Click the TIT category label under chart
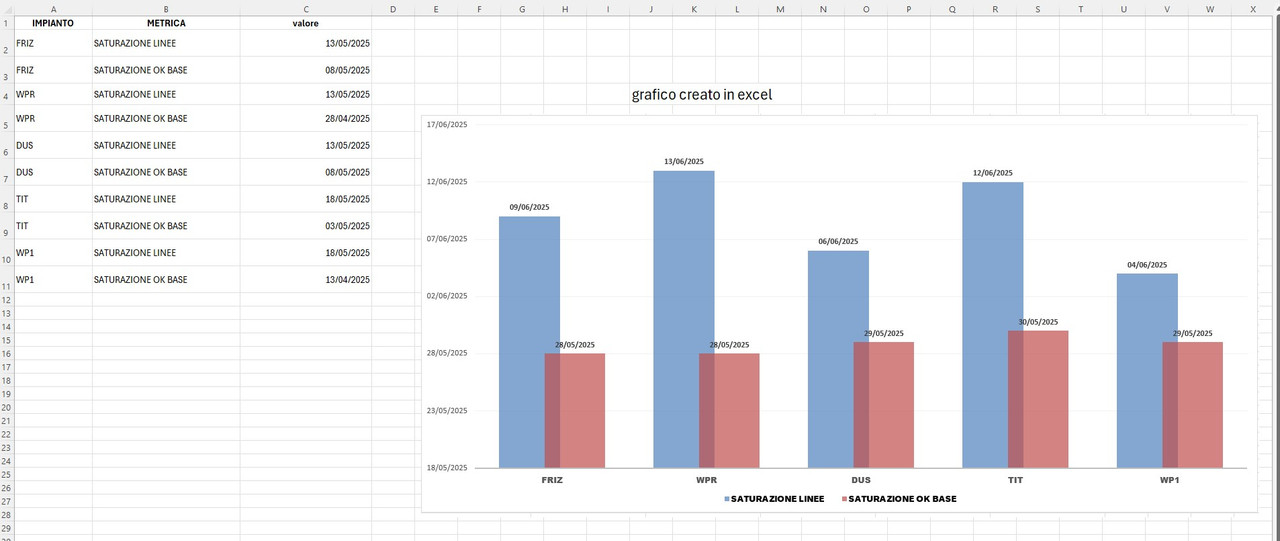 pos(1015,480)
